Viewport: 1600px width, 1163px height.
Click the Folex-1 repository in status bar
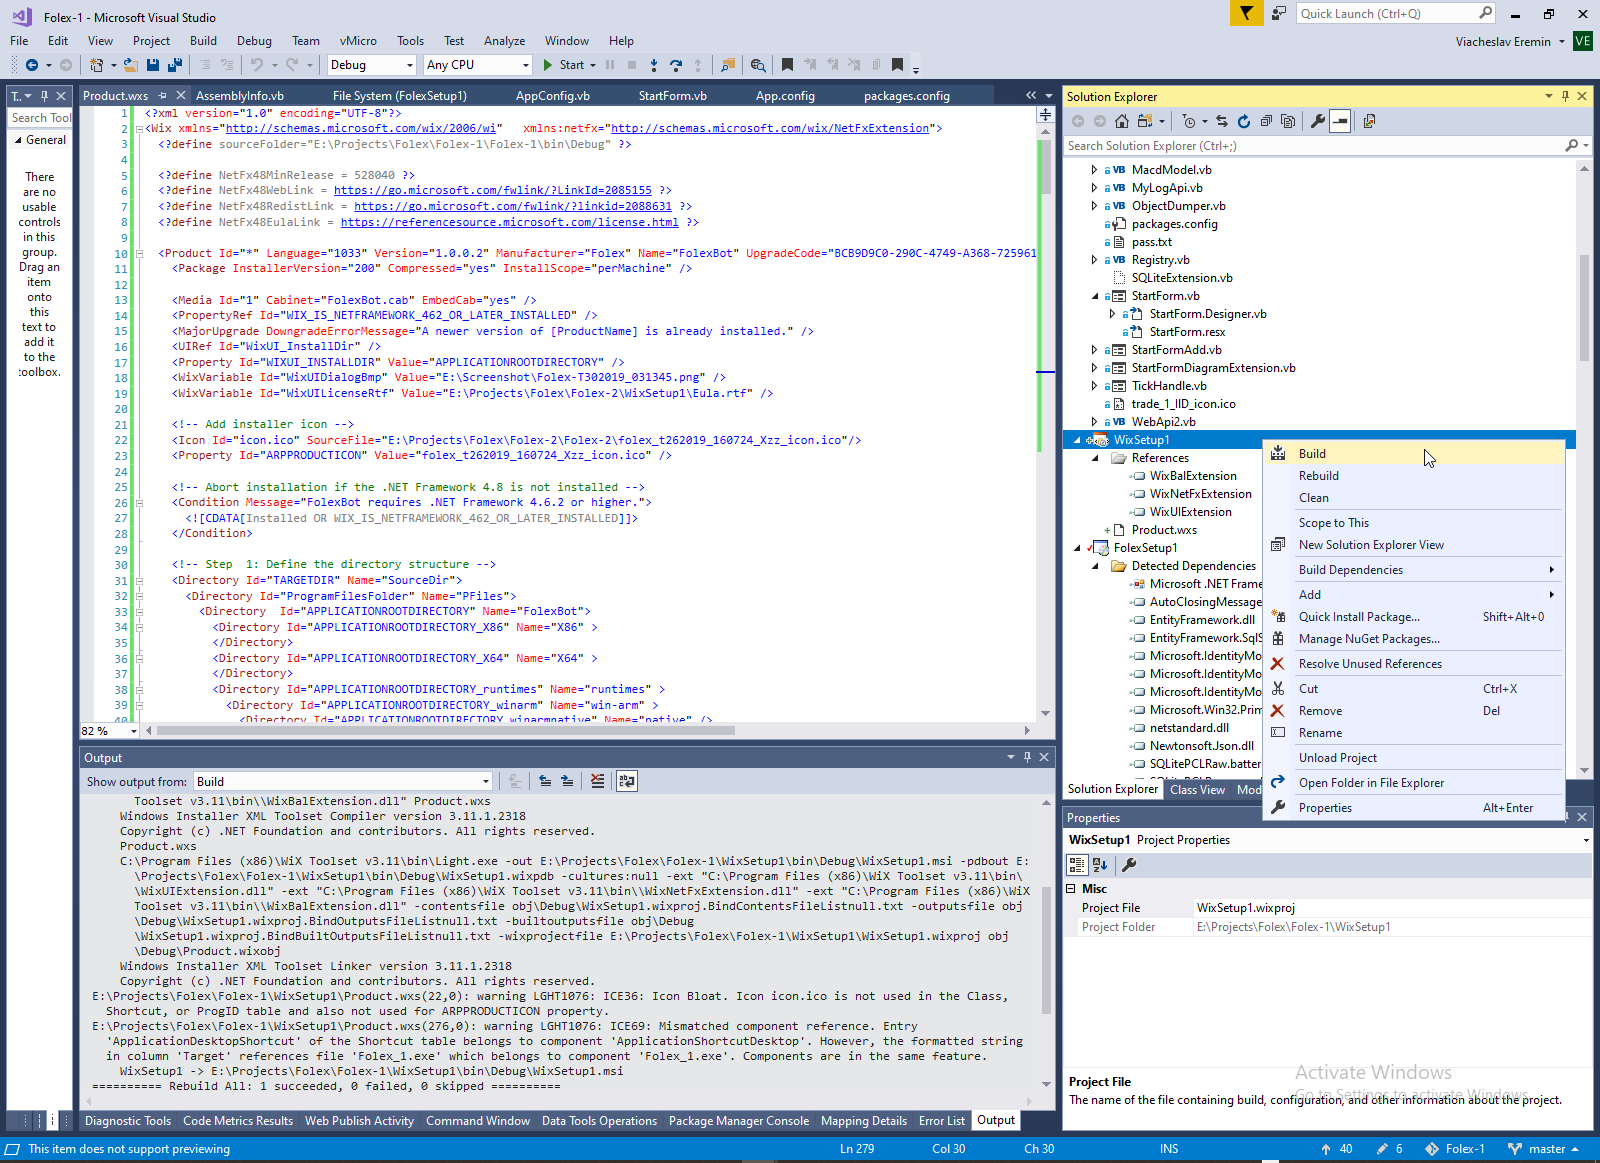(x=1455, y=1149)
